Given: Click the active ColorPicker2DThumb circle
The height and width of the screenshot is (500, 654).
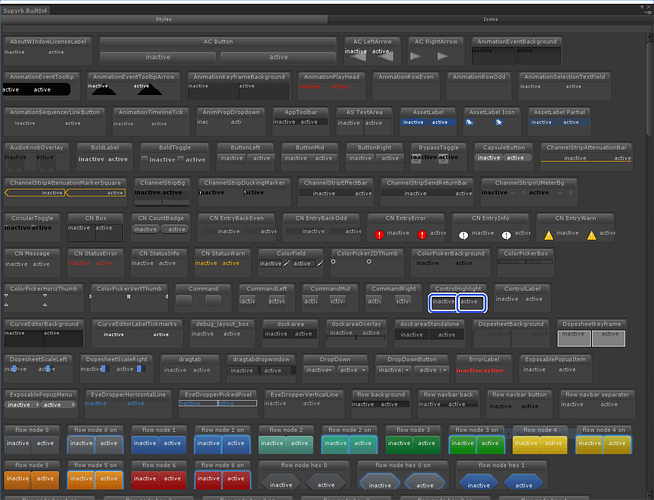Looking at the screenshot, I should 369,261.
